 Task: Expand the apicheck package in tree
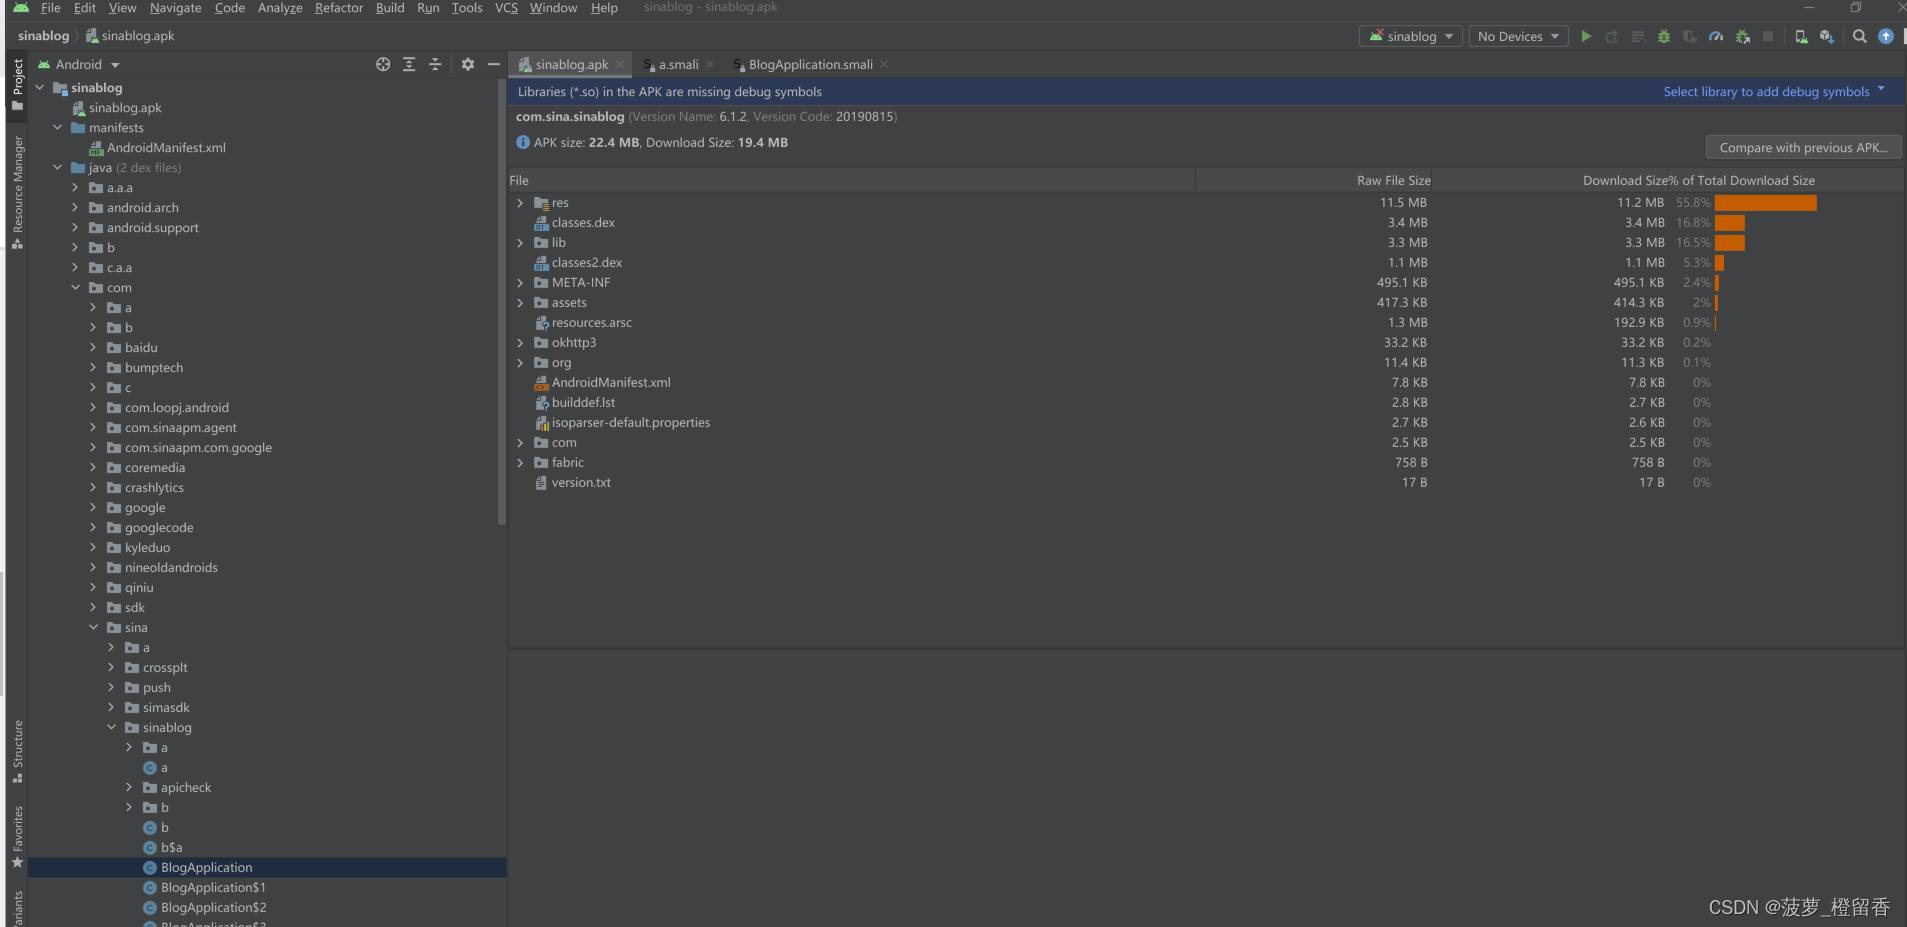[129, 787]
